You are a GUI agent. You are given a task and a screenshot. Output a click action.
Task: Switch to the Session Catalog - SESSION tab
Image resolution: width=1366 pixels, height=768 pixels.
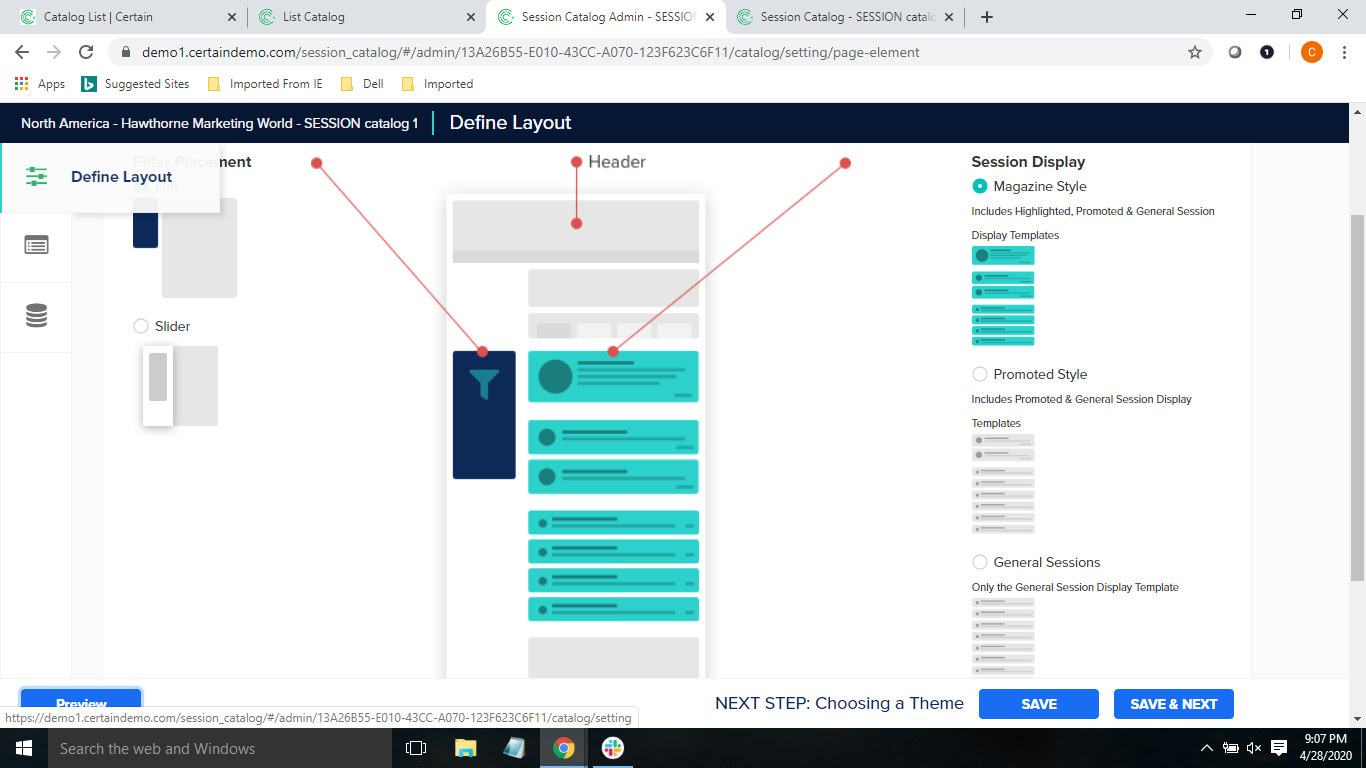click(848, 17)
